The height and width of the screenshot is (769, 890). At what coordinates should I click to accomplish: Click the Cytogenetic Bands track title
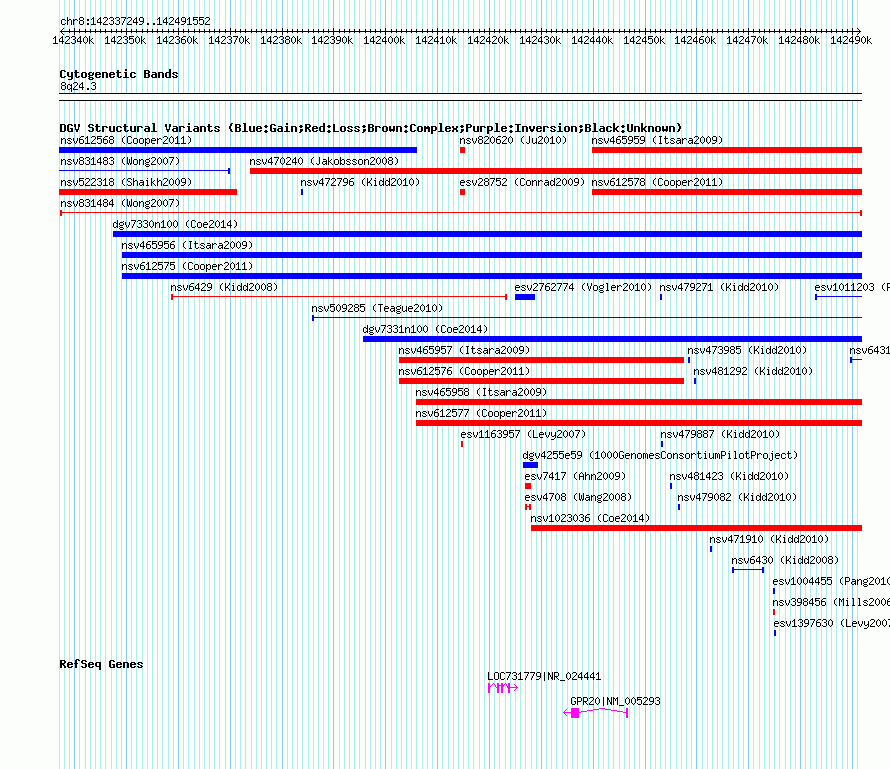119,74
